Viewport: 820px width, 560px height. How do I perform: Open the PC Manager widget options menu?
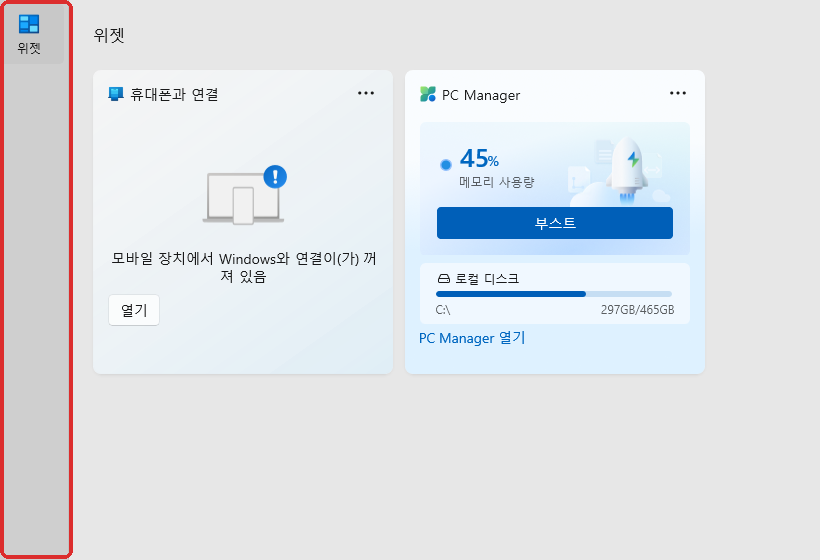[678, 93]
